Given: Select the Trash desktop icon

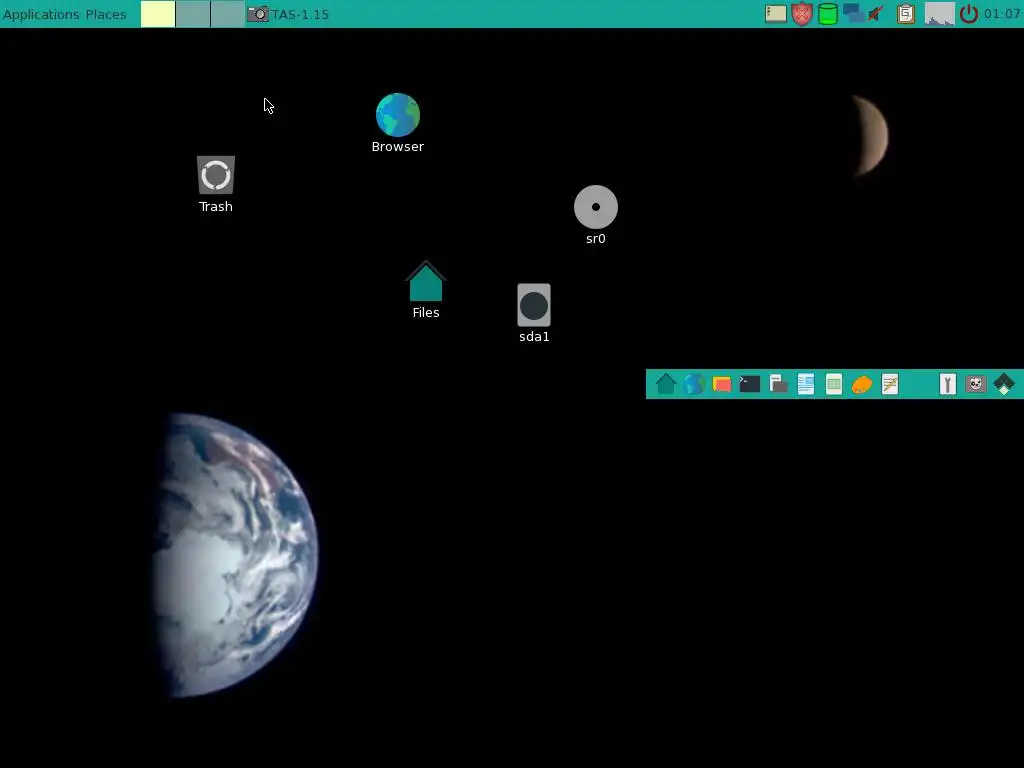Looking at the screenshot, I should (x=216, y=185).
